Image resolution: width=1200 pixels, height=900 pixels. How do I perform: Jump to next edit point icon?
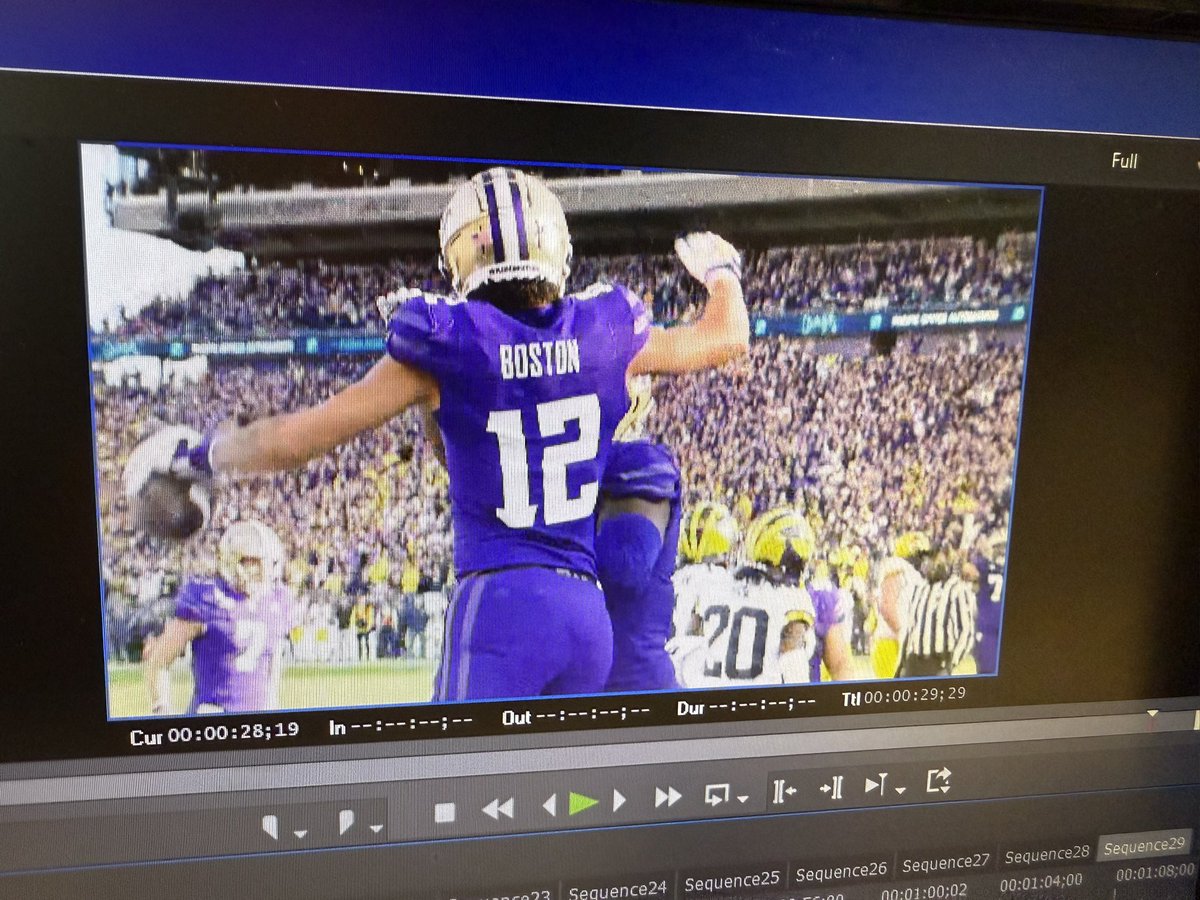(832, 787)
